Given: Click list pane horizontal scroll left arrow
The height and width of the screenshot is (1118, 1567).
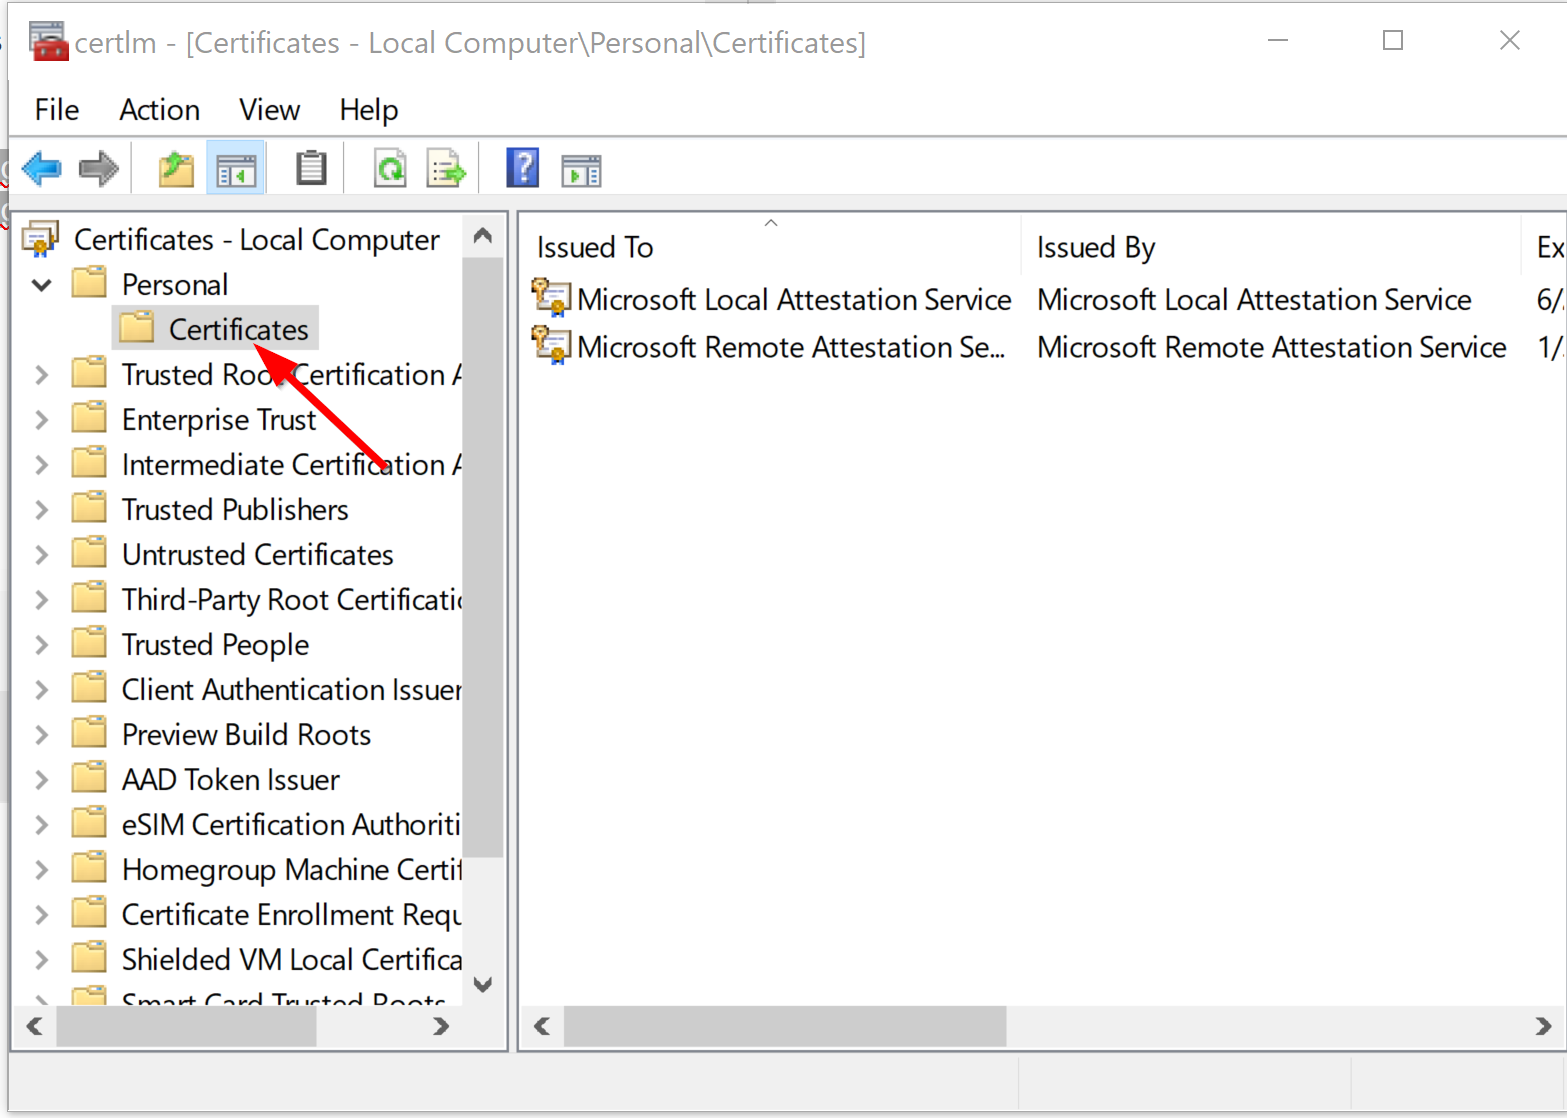Looking at the screenshot, I should coord(542,1026).
